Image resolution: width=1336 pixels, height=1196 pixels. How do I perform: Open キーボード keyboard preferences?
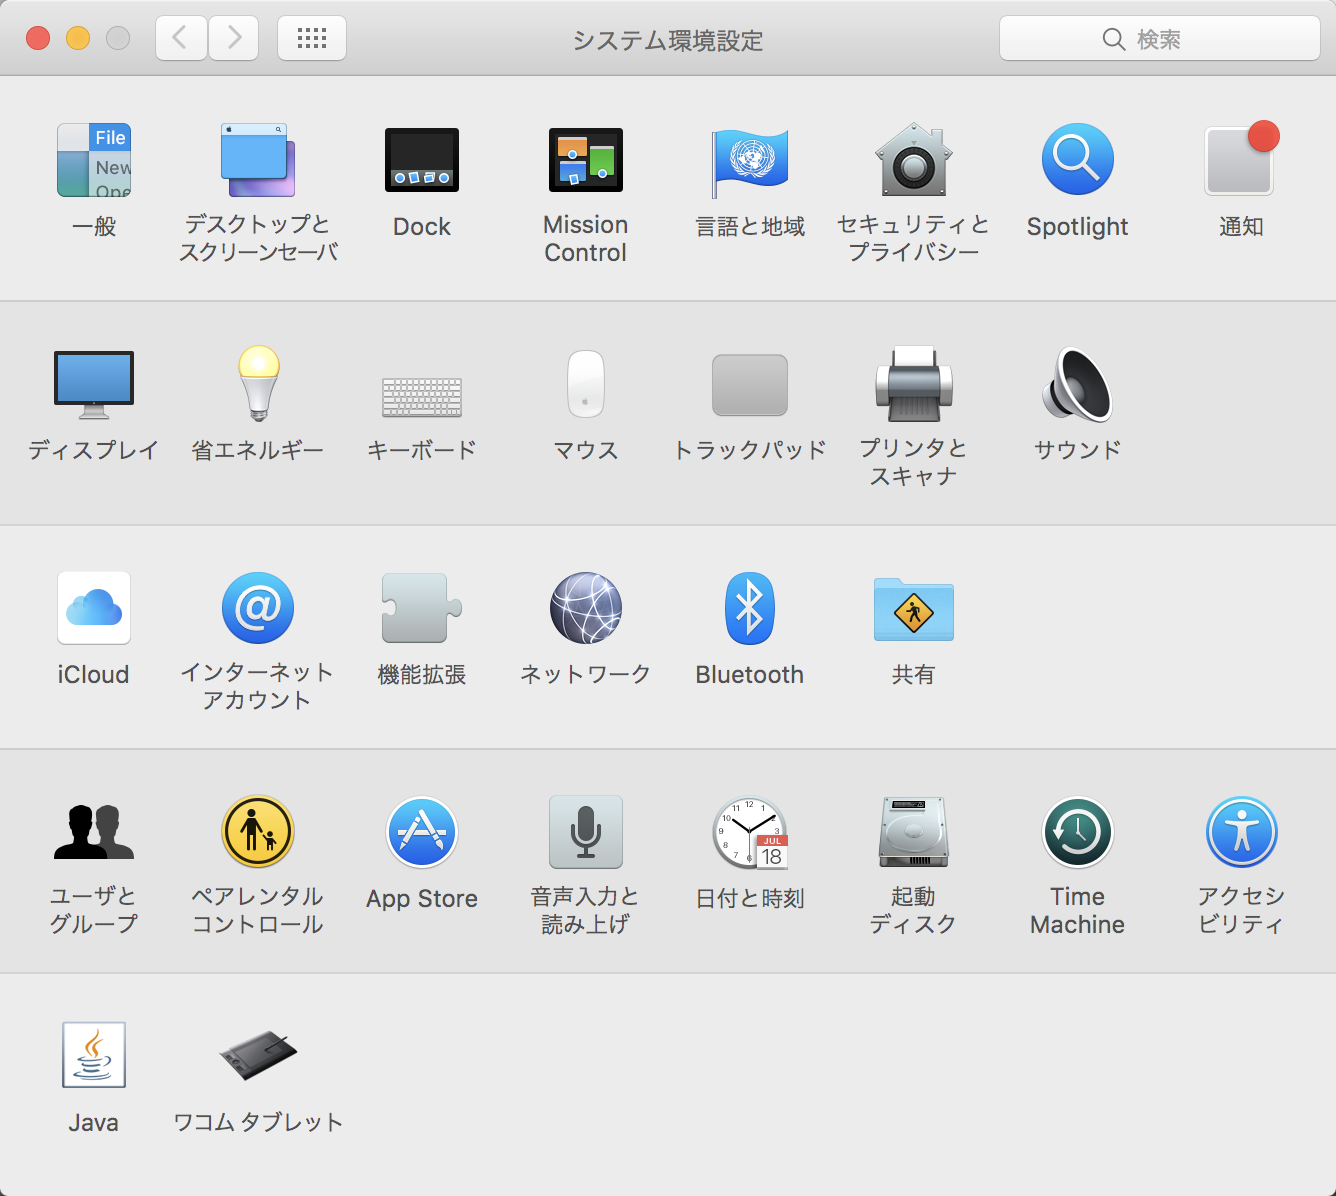(422, 396)
